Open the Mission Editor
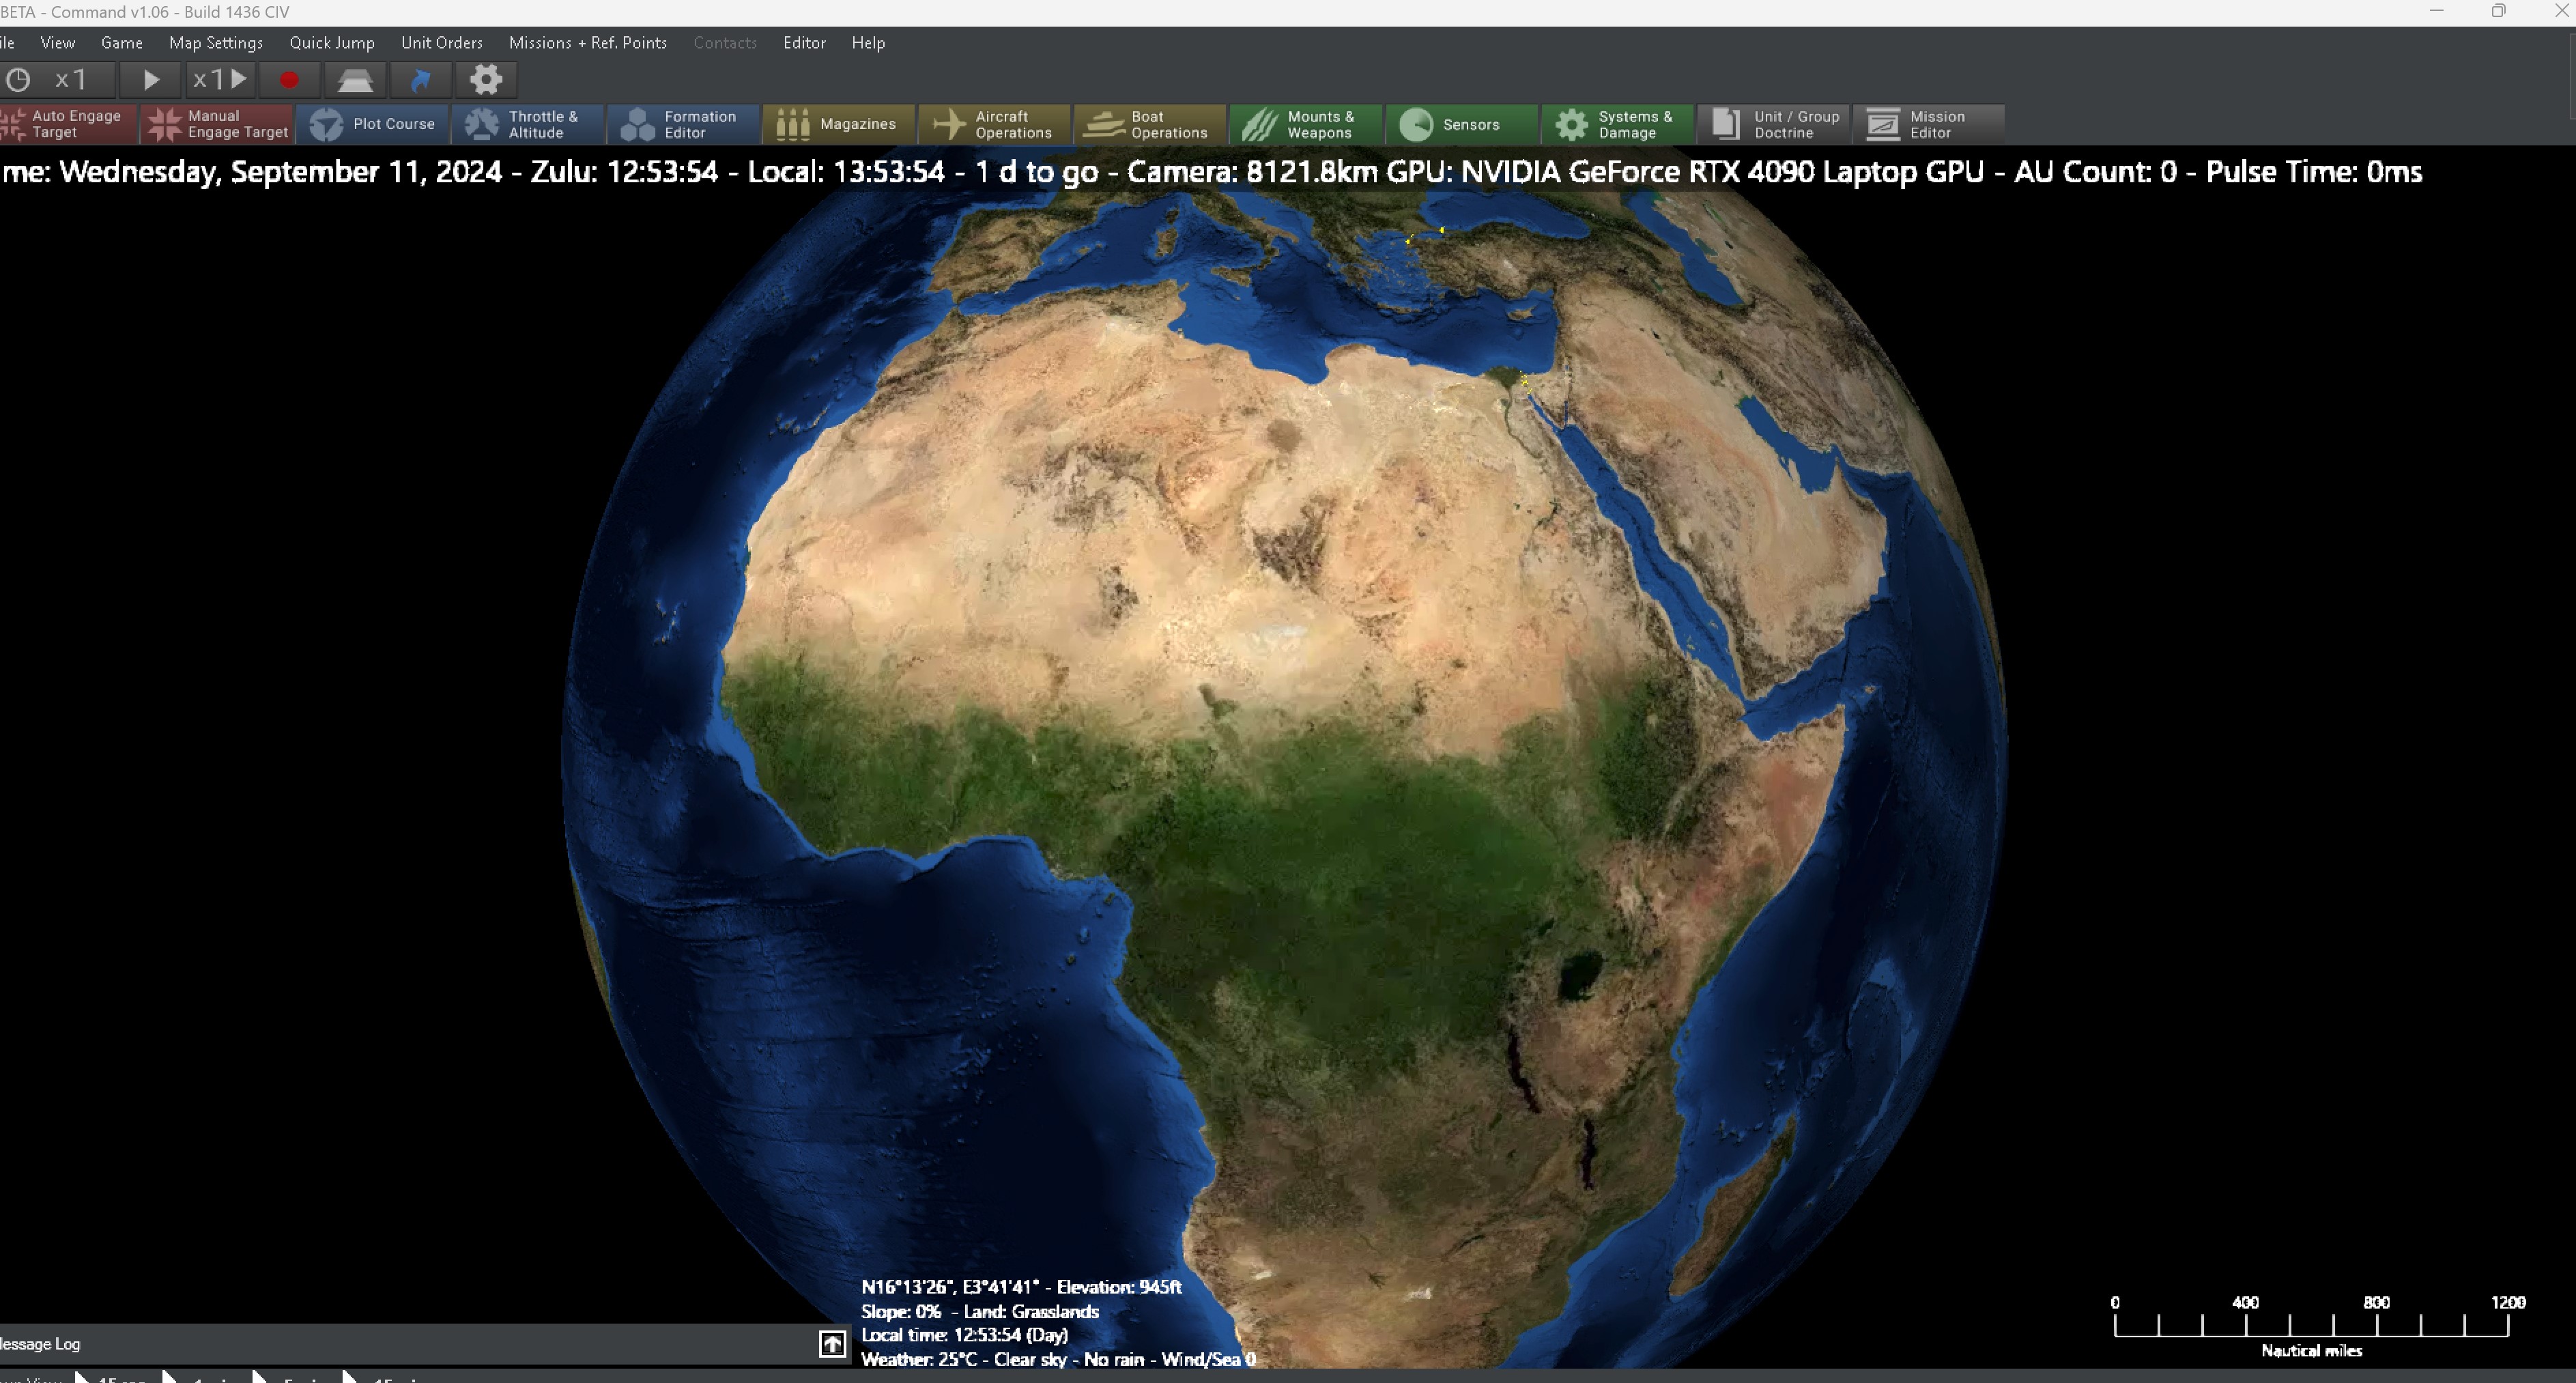Image resolution: width=2576 pixels, height=1383 pixels. point(1928,125)
